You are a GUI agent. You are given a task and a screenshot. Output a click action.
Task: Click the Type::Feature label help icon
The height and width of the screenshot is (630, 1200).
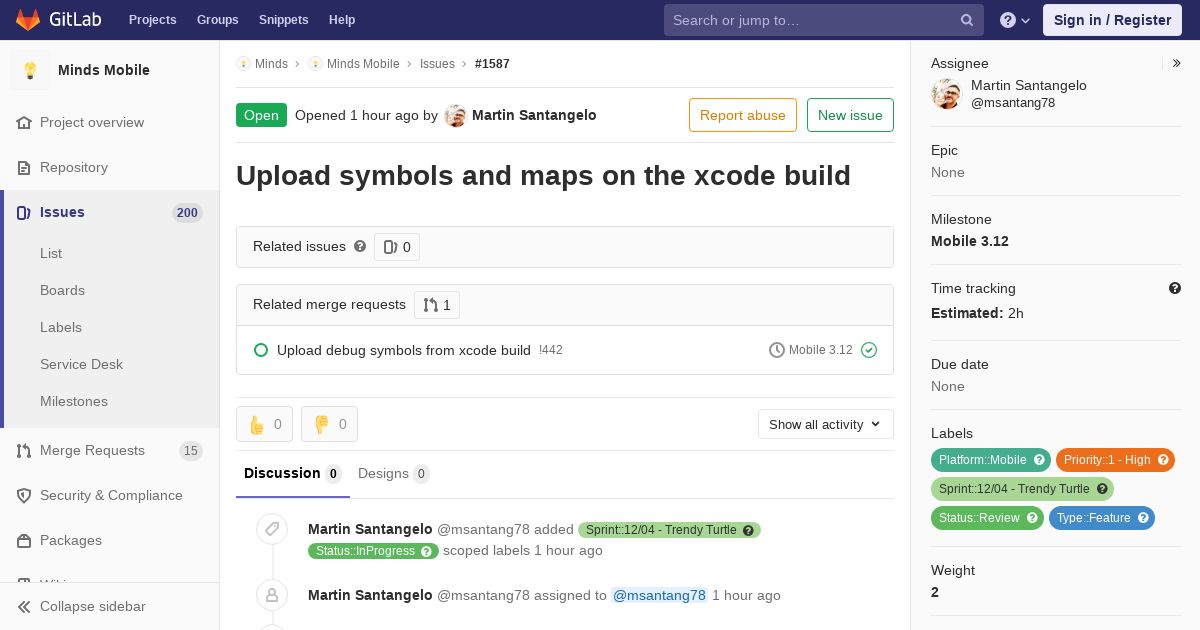tap(1143, 518)
